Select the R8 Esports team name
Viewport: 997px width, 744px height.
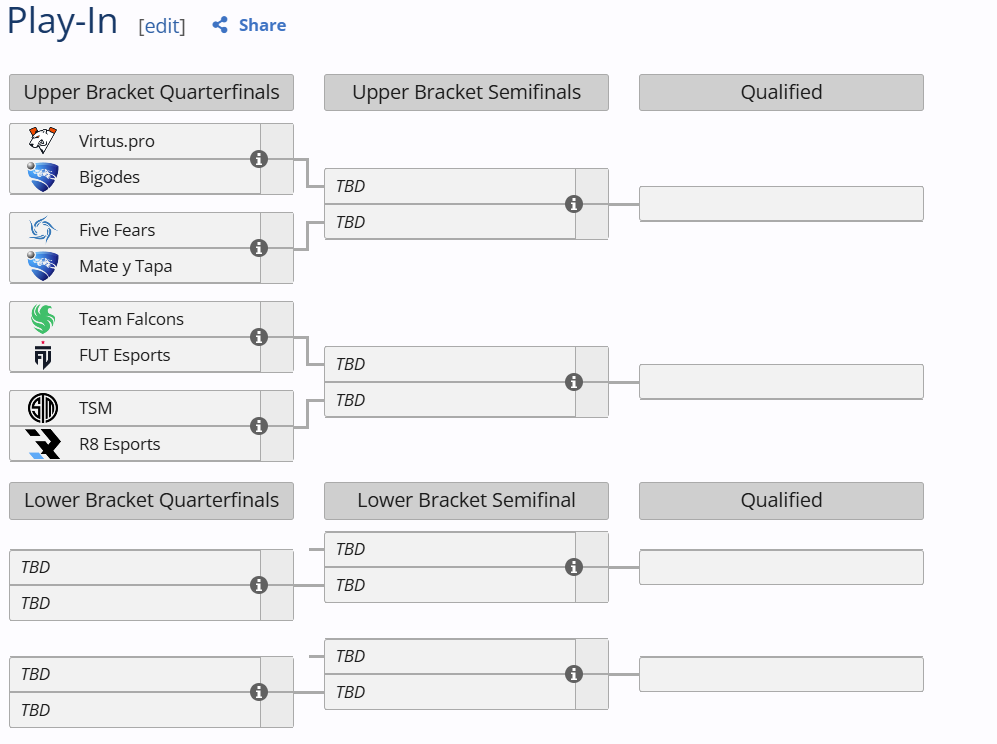[x=120, y=444]
